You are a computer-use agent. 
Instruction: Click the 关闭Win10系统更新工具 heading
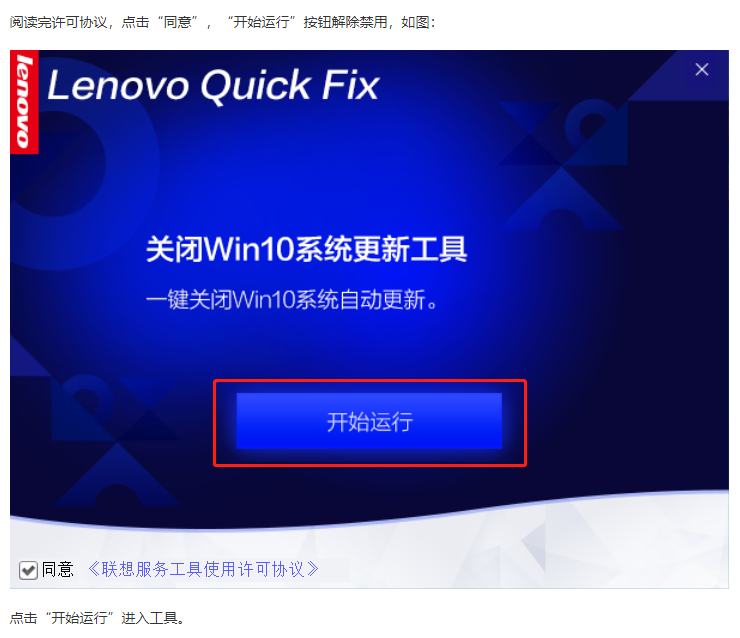click(307, 249)
